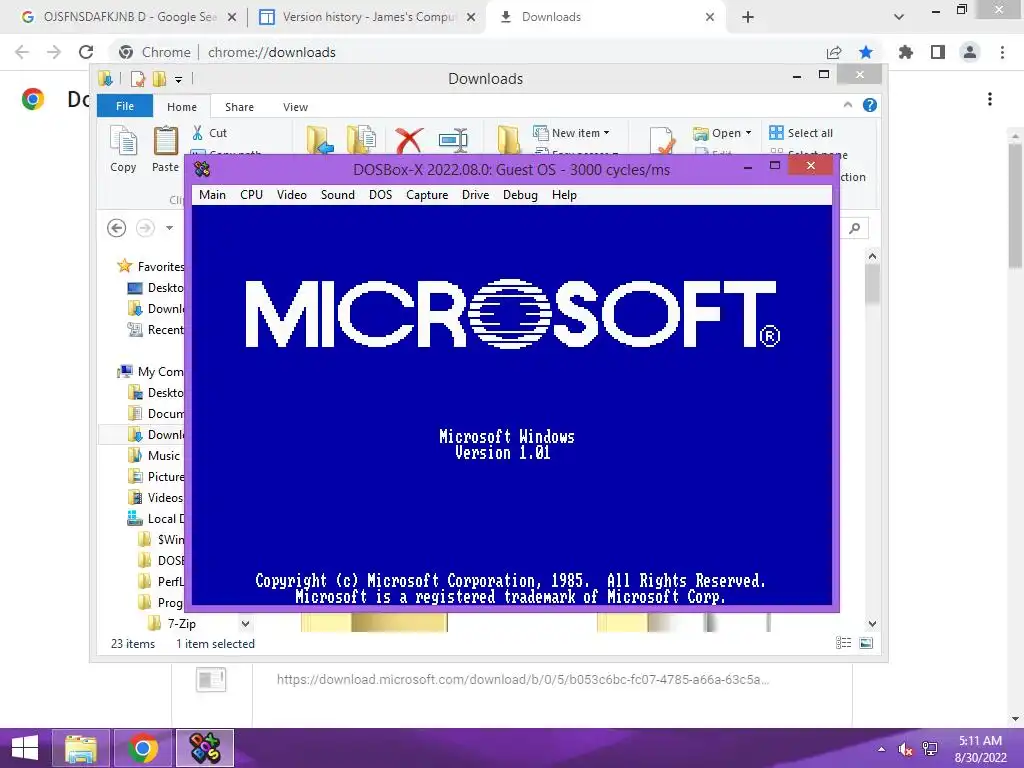Screen dimensions: 1024x768
Task: Open Explorer Help question mark icon
Action: [x=870, y=105]
